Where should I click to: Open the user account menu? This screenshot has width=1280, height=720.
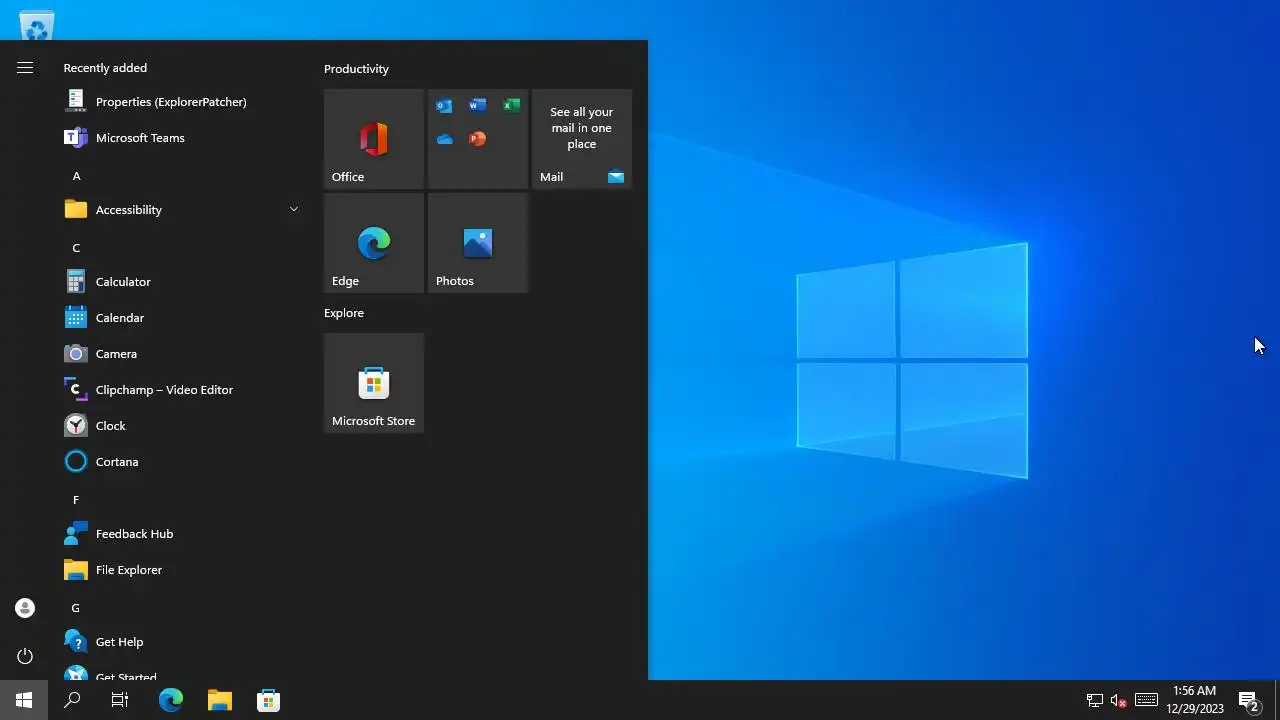click(25, 608)
